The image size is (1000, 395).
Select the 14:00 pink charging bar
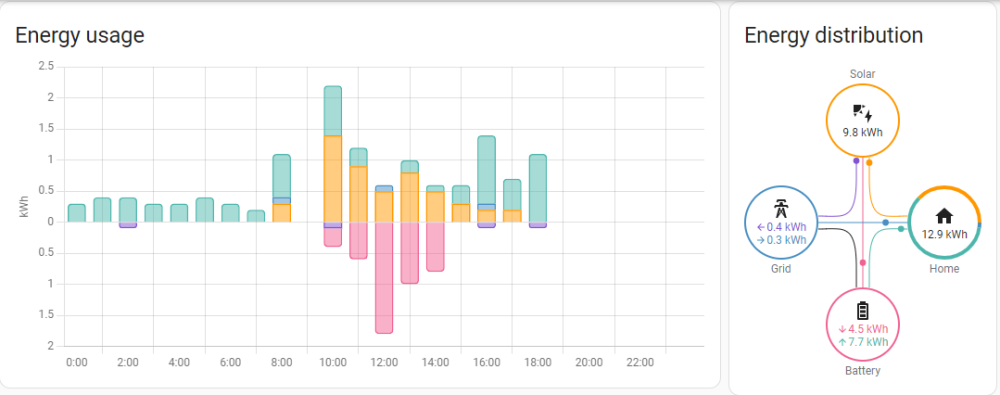tap(435, 246)
